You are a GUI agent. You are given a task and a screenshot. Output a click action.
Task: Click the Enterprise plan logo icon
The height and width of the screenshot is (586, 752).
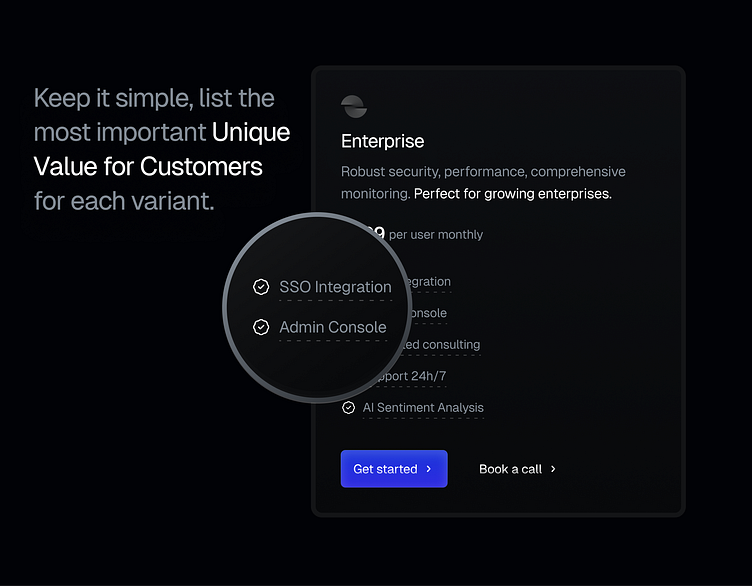tap(354, 106)
